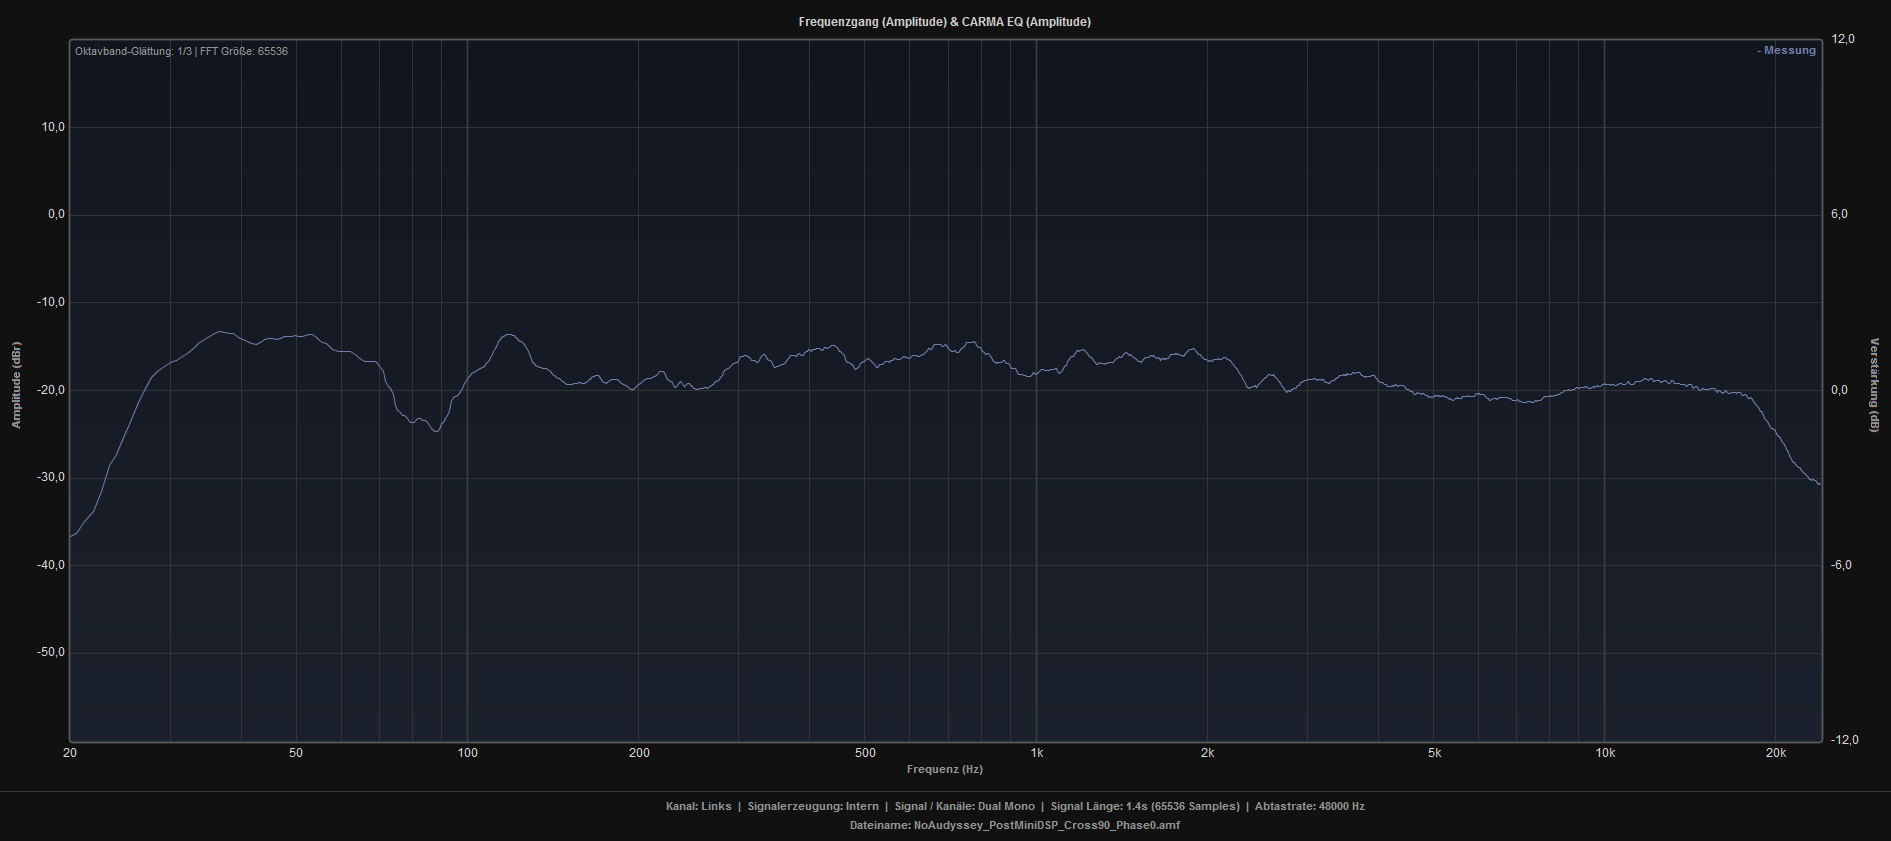Click the Oktavband-Glättung 1/3 info text

click(x=181, y=51)
